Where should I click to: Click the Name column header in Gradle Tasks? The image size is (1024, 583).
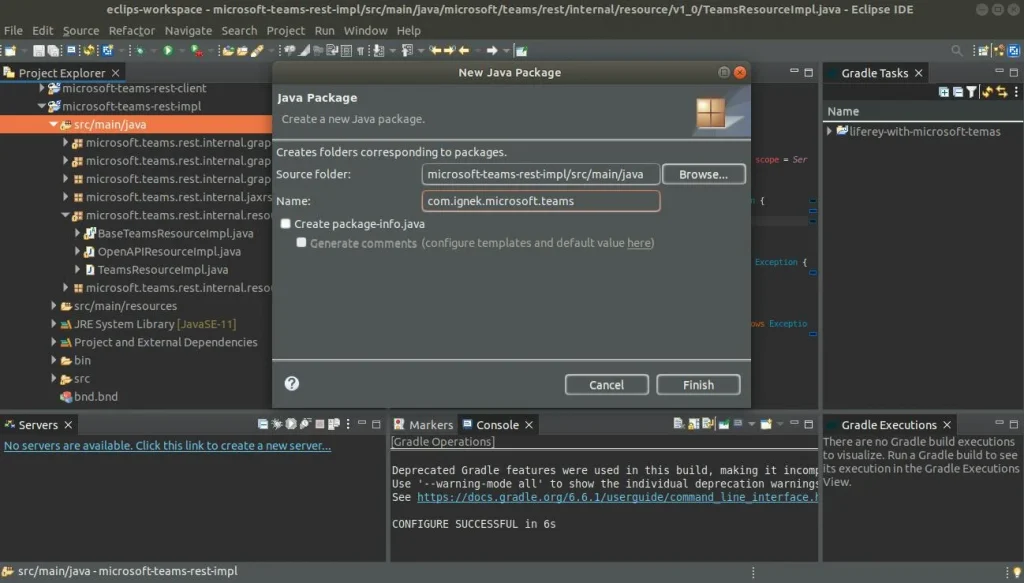pyautogui.click(x=843, y=111)
